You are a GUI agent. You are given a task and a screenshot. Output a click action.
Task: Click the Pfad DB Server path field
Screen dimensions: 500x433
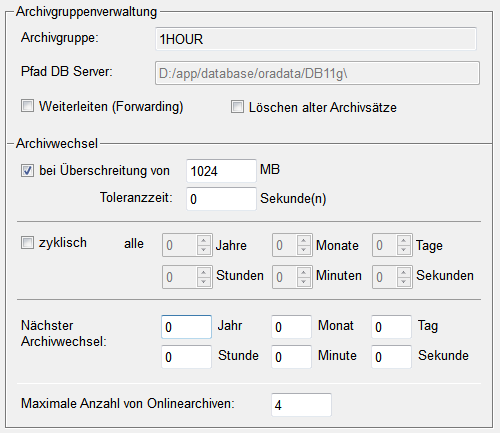[317, 73]
